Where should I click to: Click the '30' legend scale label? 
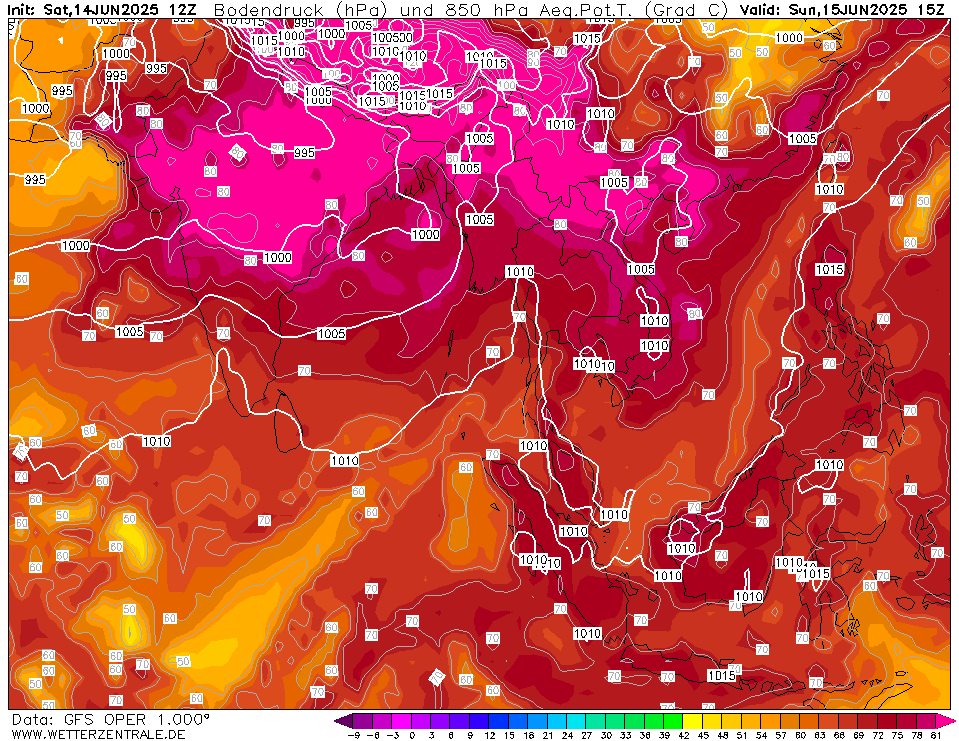[605, 735]
